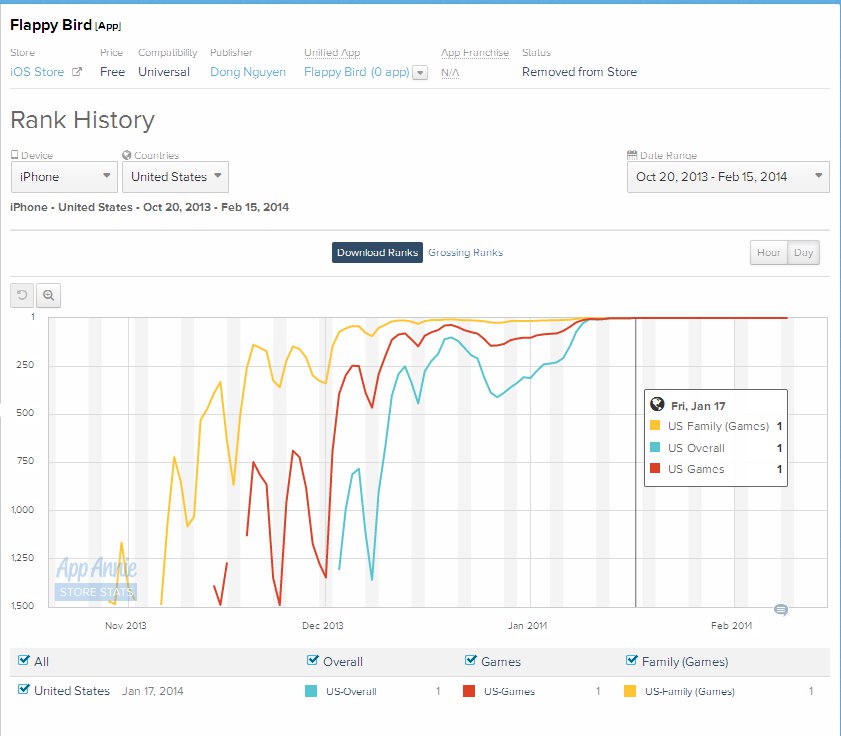Click the comment bubble icon on chart
Viewport: 841px width, 736px height.
point(781,610)
